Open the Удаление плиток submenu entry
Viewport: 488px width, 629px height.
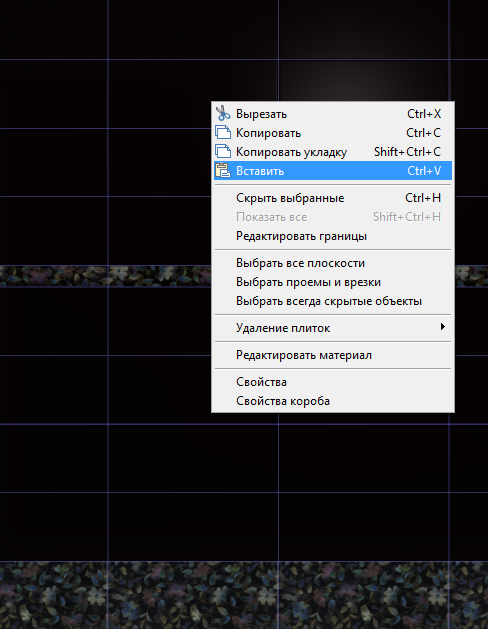point(333,328)
